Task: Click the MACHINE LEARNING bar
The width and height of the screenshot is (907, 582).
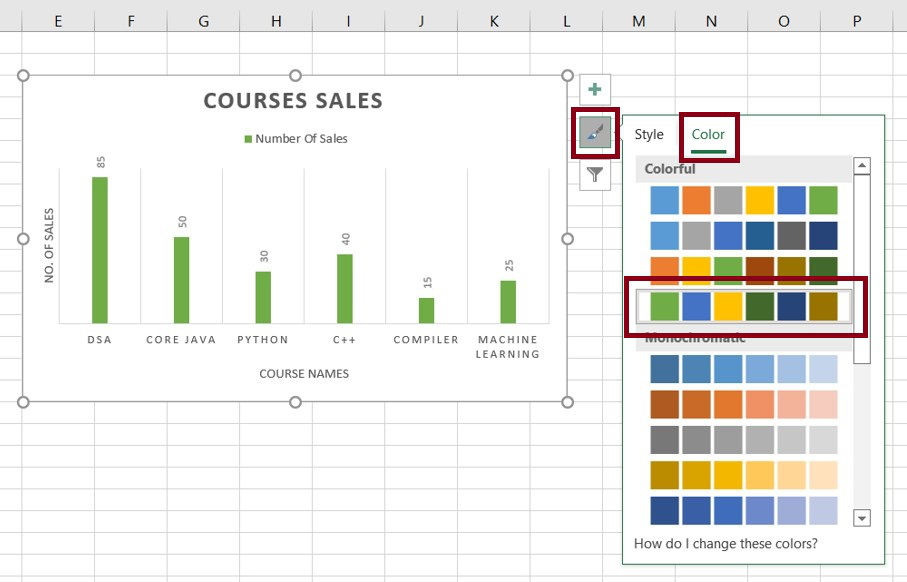Action: [508, 302]
